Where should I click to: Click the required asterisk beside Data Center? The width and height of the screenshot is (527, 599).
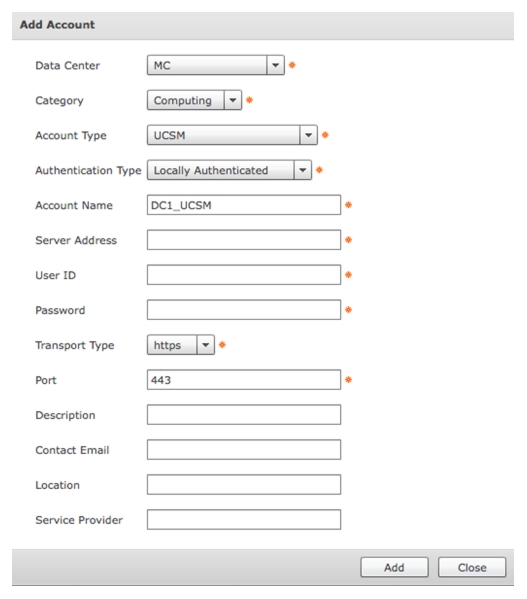[292, 65]
